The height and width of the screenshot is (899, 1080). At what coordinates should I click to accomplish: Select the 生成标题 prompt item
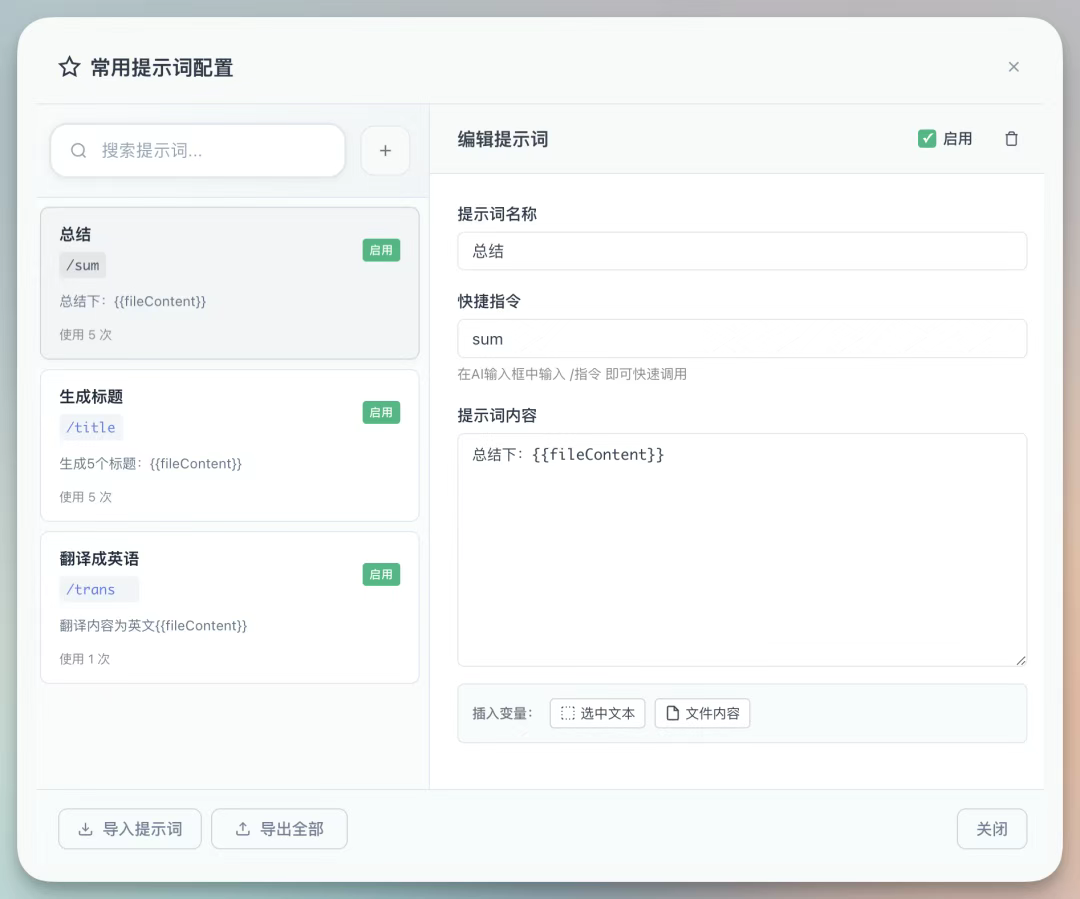click(x=229, y=445)
